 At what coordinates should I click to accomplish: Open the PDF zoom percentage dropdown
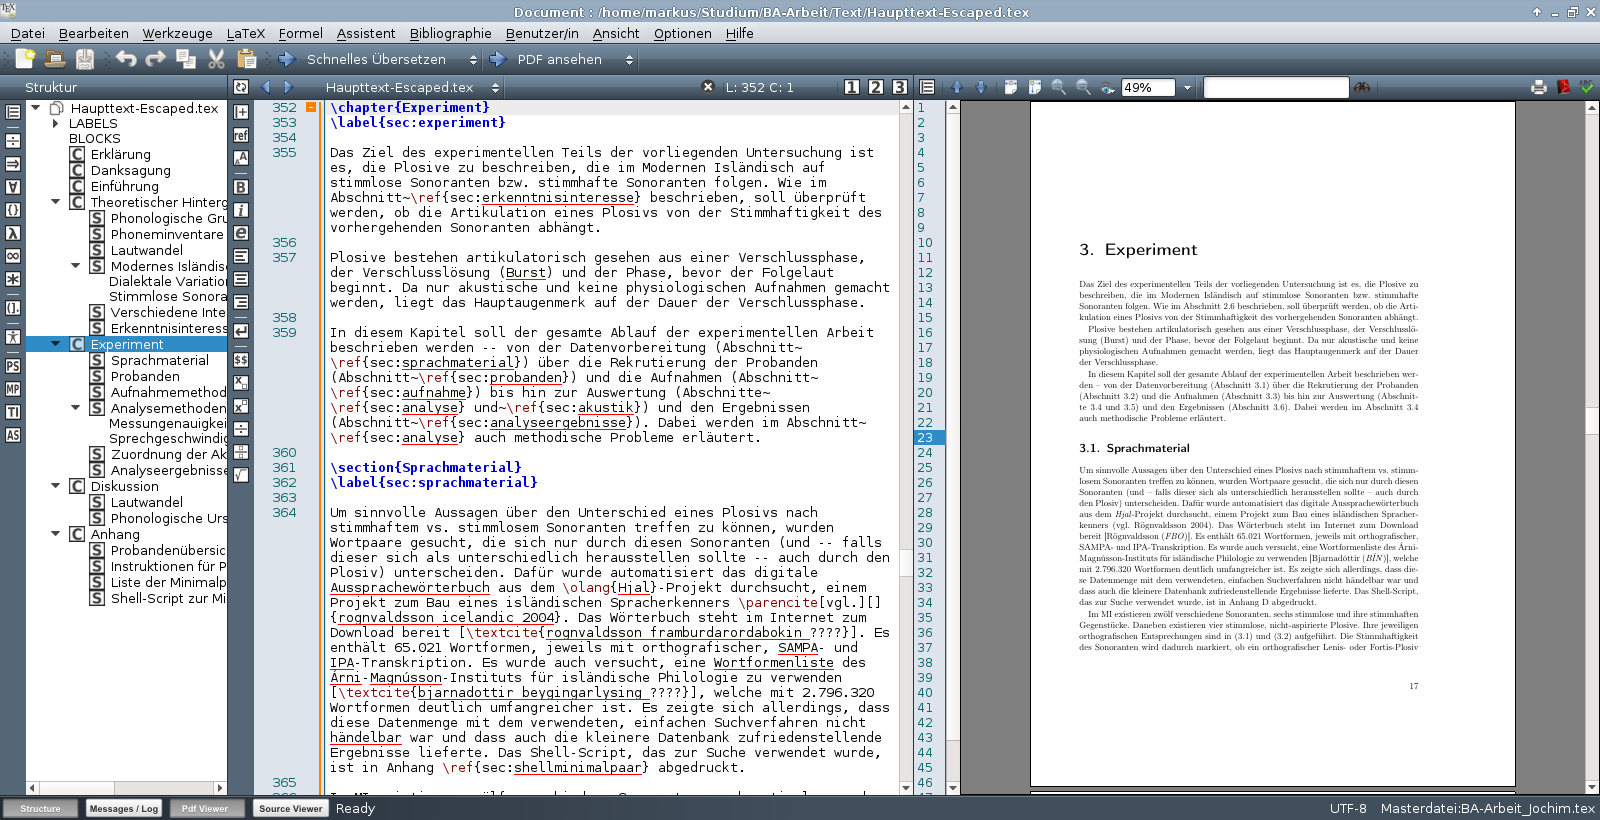click(1187, 88)
